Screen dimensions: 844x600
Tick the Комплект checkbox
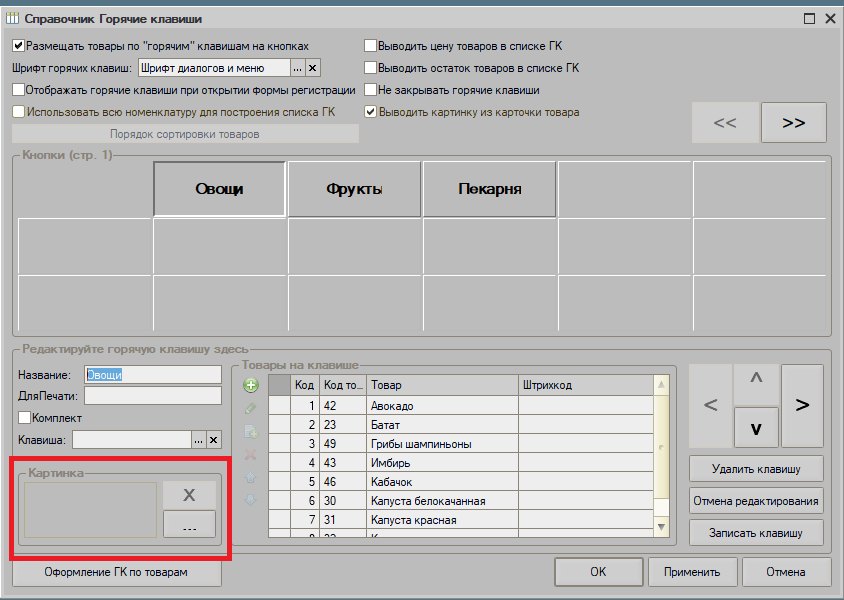pyautogui.click(x=24, y=418)
